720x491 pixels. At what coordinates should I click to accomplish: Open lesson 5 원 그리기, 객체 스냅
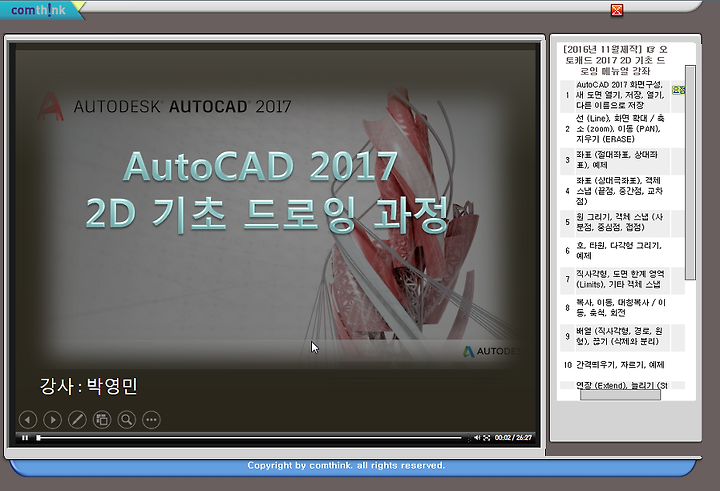(619, 222)
